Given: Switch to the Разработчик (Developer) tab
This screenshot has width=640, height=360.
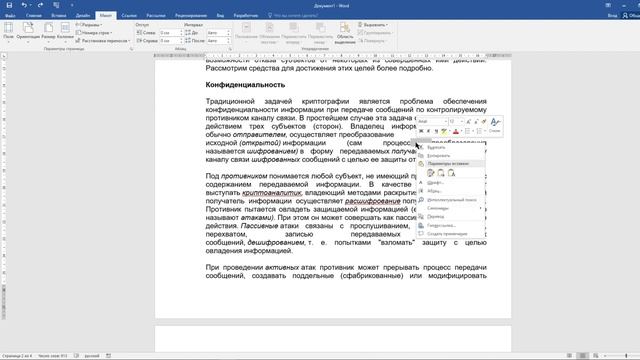Looking at the screenshot, I should (246, 16).
